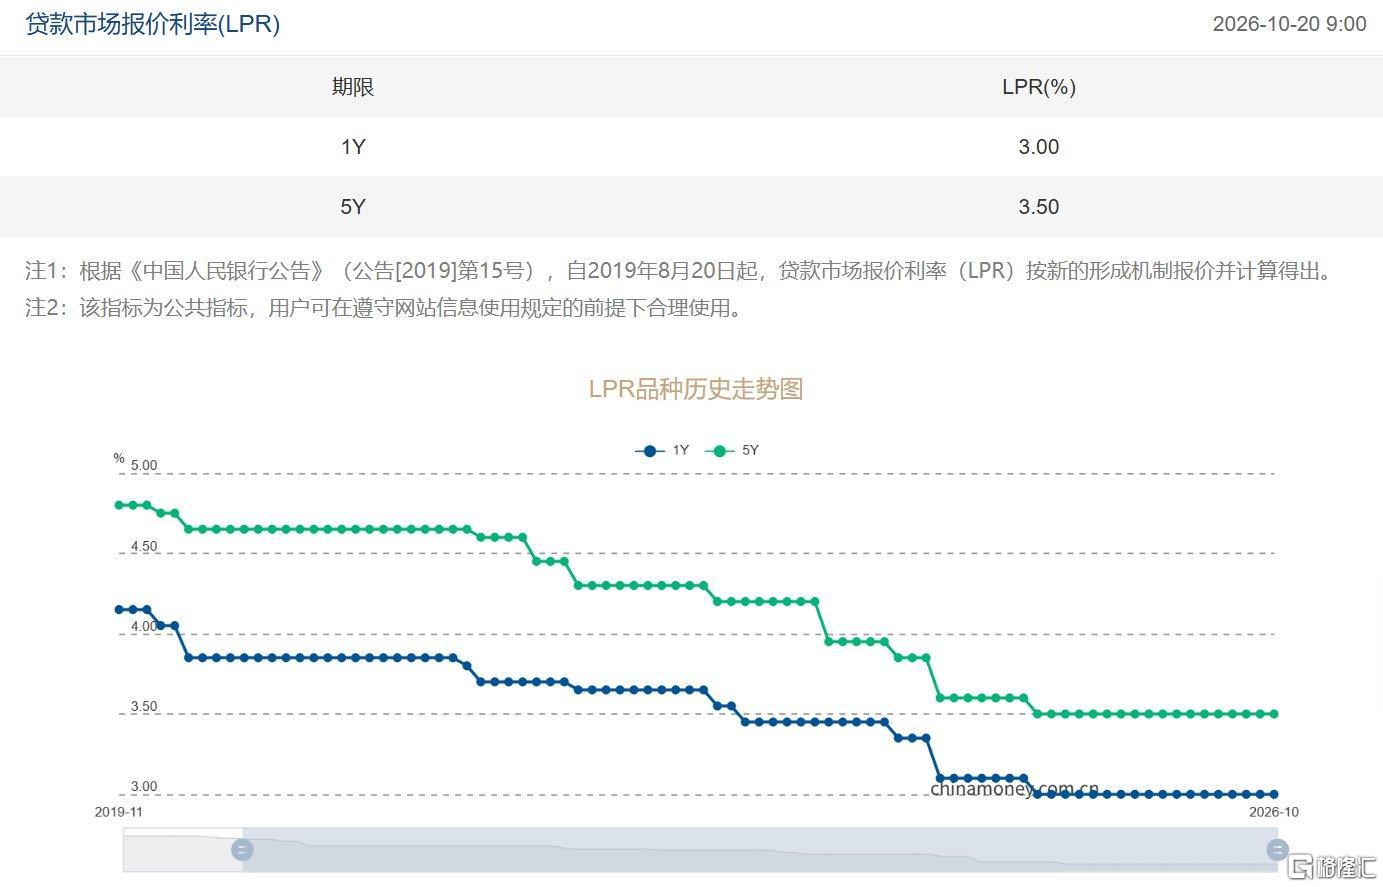This screenshot has height=887, width=1383.
Task: Grab the right range slider handle
Action: coord(1277,851)
